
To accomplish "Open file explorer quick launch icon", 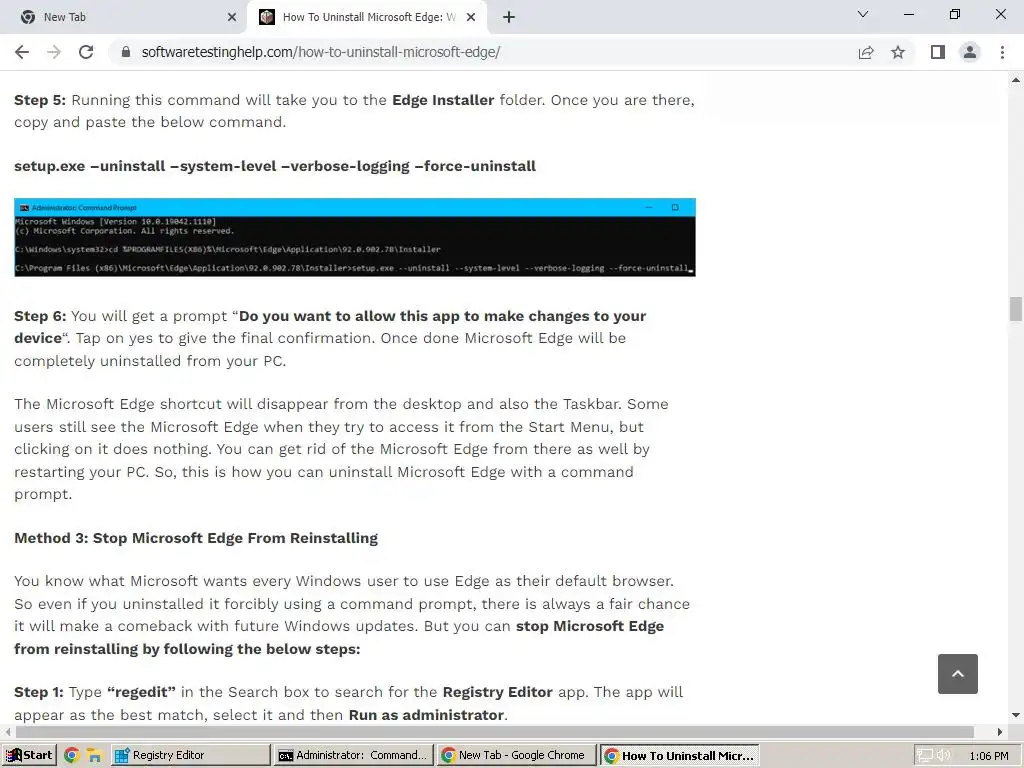I will click(95, 756).
